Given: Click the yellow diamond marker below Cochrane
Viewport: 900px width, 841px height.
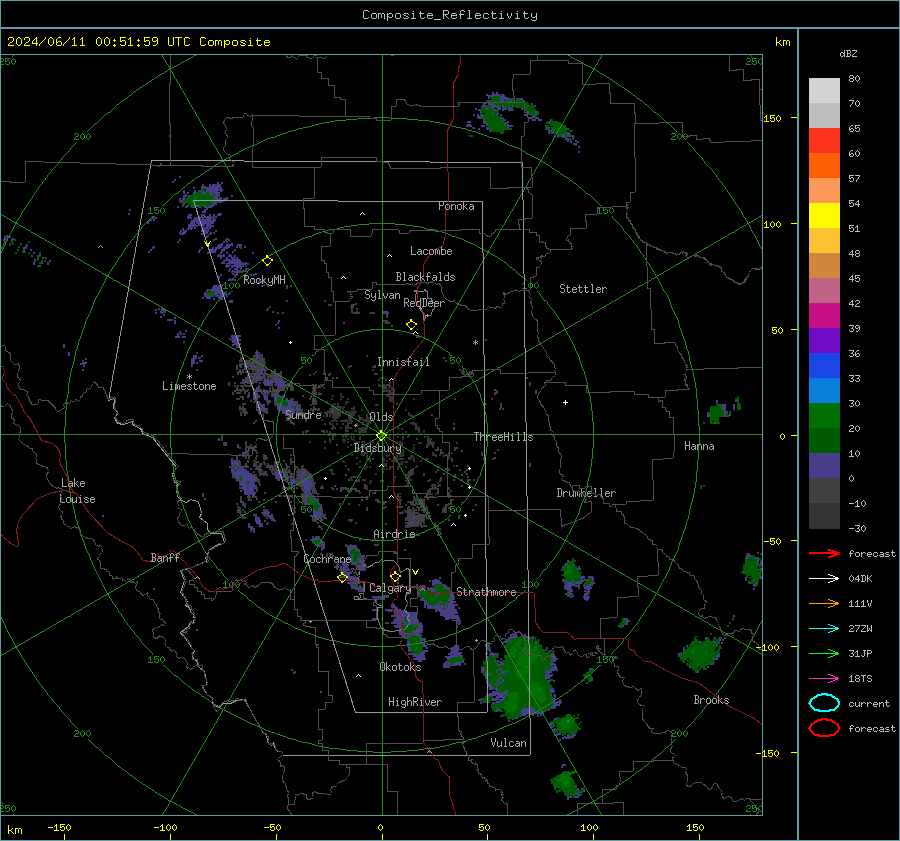Looking at the screenshot, I should tap(342, 578).
